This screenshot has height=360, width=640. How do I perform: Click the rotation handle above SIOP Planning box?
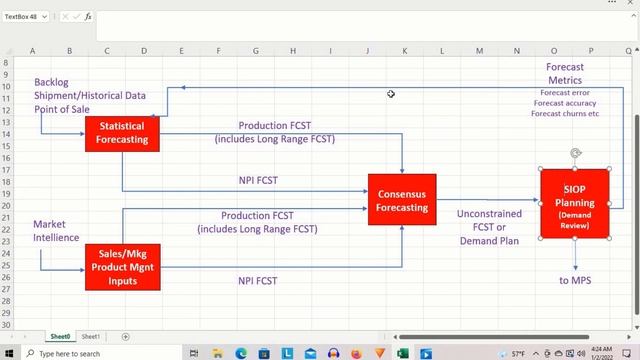pyautogui.click(x=576, y=153)
